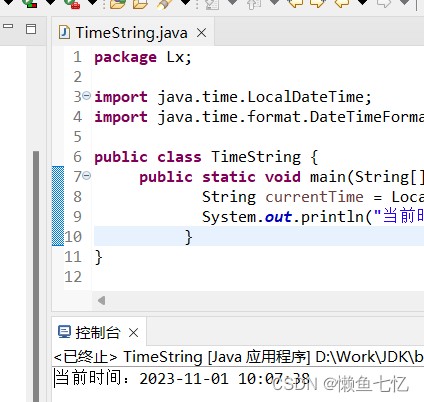Collapse the import block at line 3

click(86, 96)
